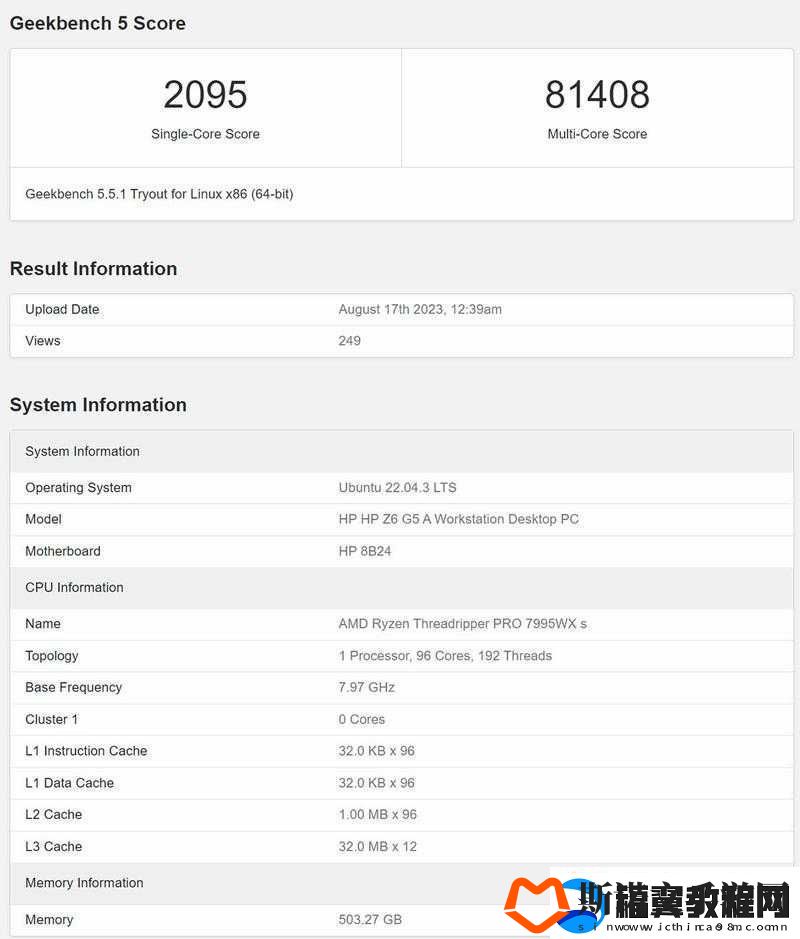Click the "Views" row label
The height and width of the screenshot is (939, 800).
pos(43,341)
